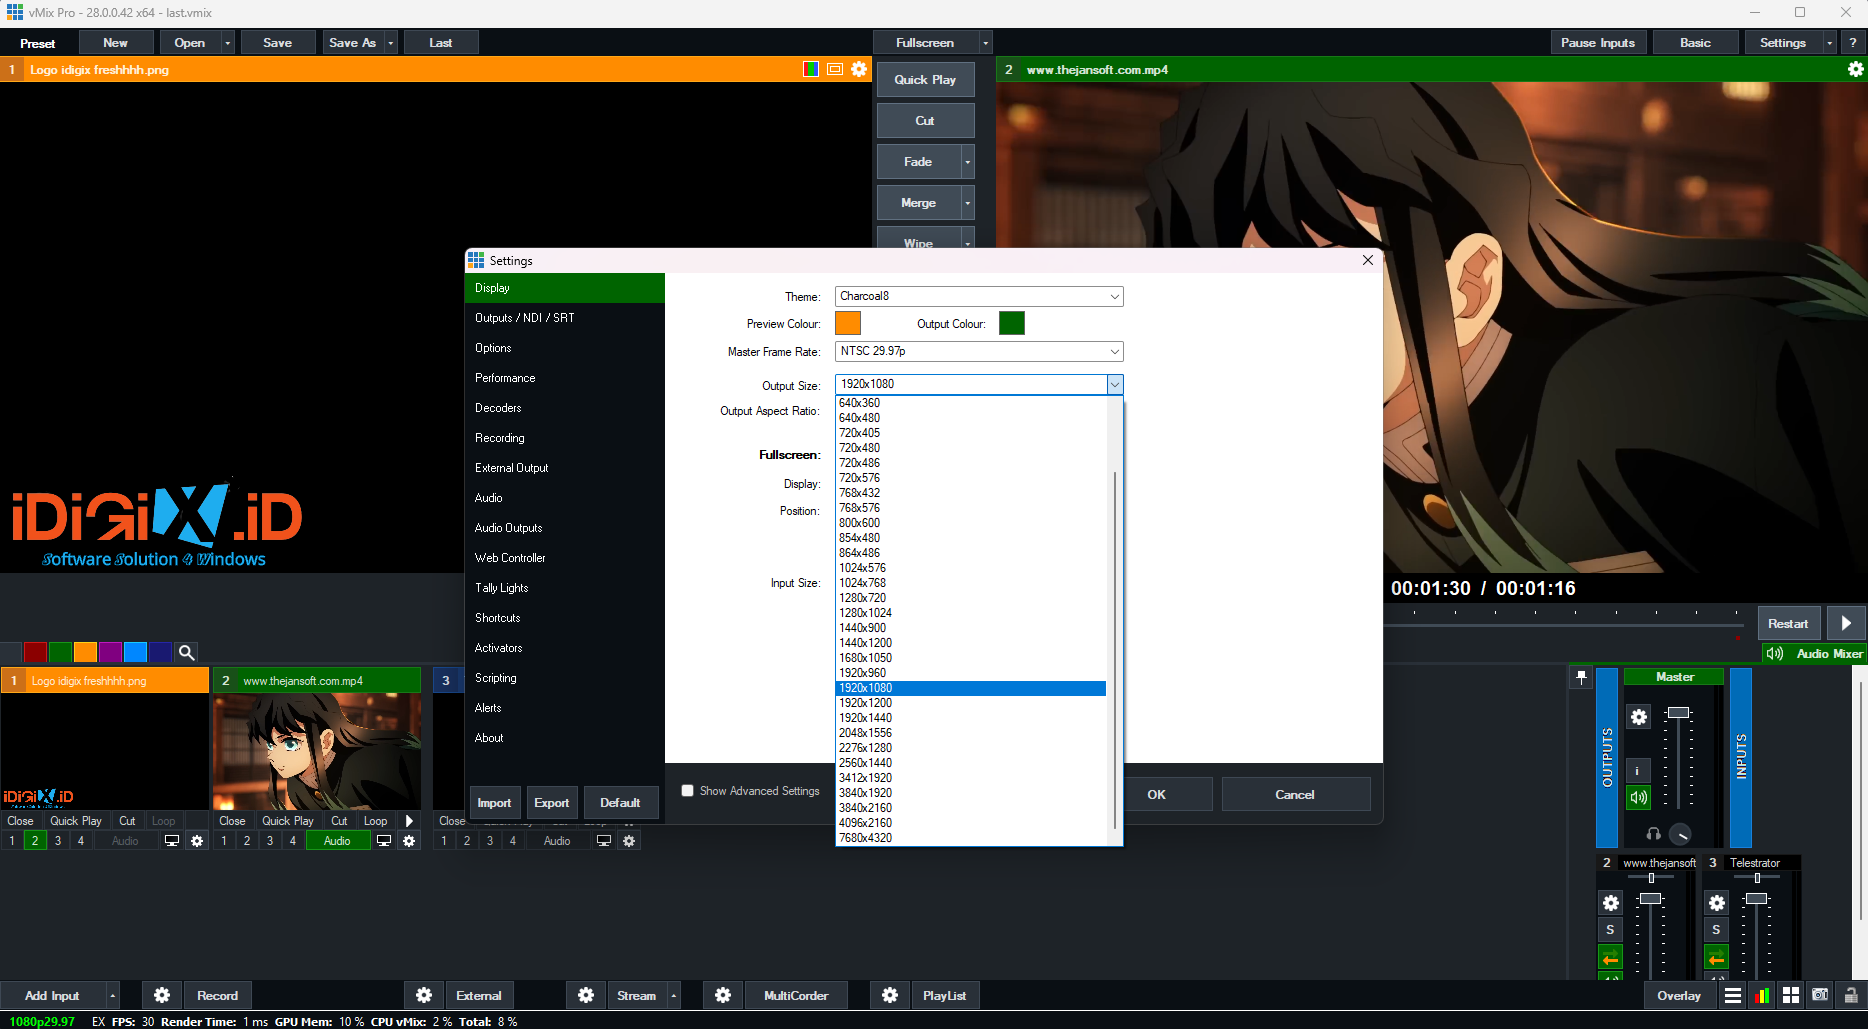Click the Restart button

[x=1788, y=623]
